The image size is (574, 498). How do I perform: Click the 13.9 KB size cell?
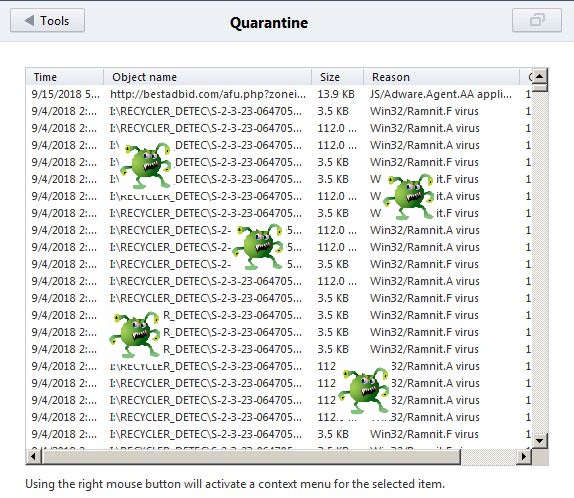tap(336, 94)
